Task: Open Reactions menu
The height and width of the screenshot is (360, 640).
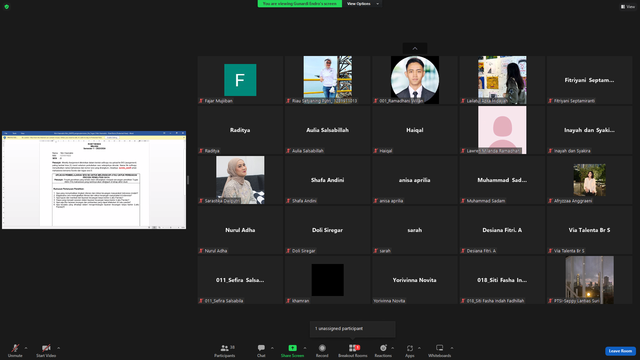Action: 383,350
